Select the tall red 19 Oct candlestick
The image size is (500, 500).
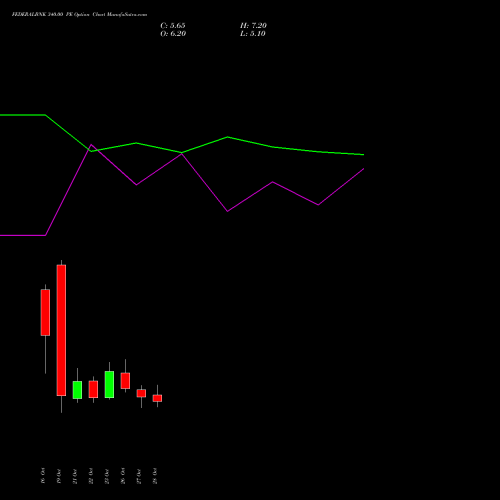click(x=61, y=330)
